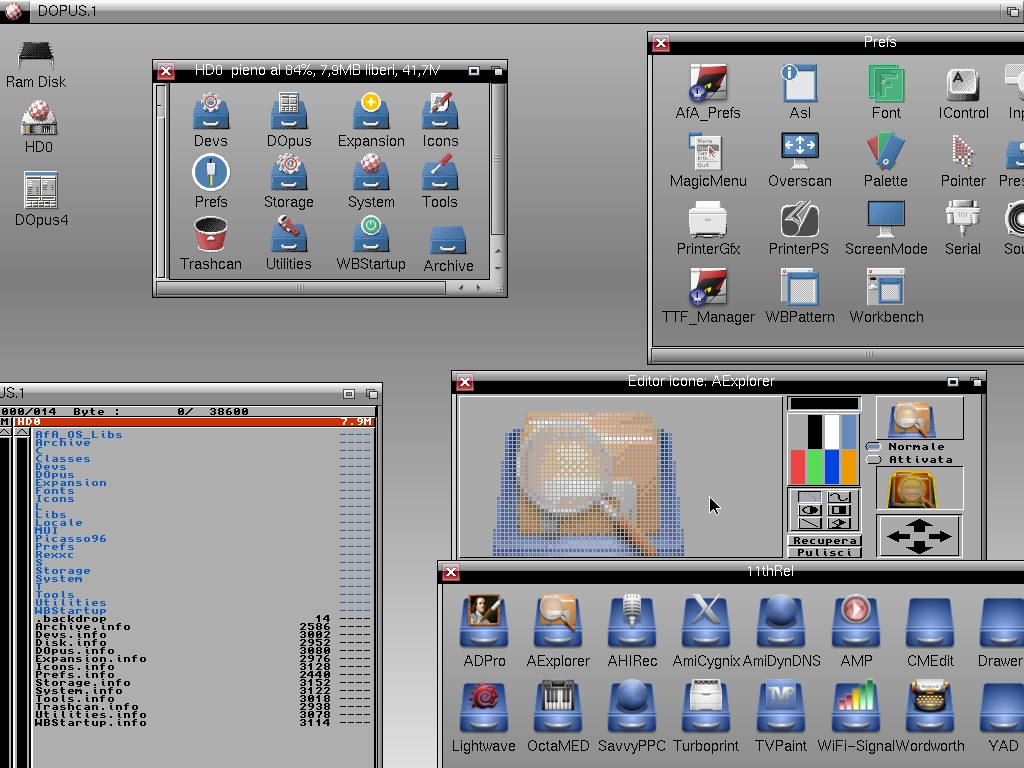Click the Recupera button
1024x768 pixels.
[x=824, y=541]
